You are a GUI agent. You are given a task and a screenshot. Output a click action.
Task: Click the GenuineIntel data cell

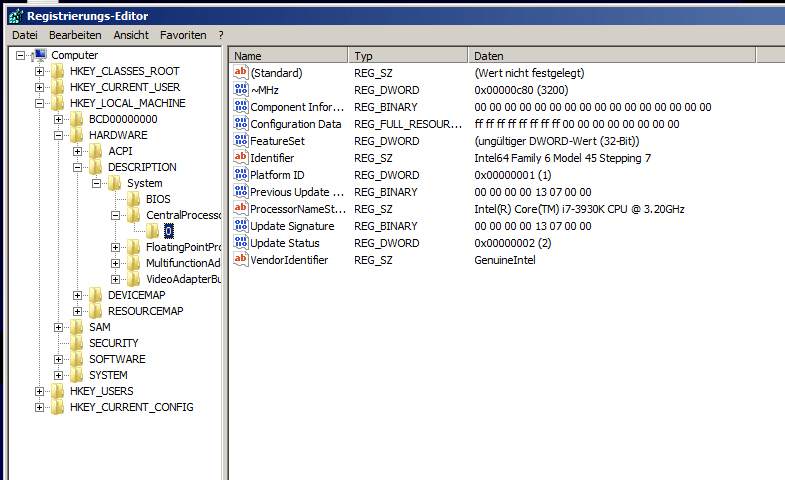(505, 260)
